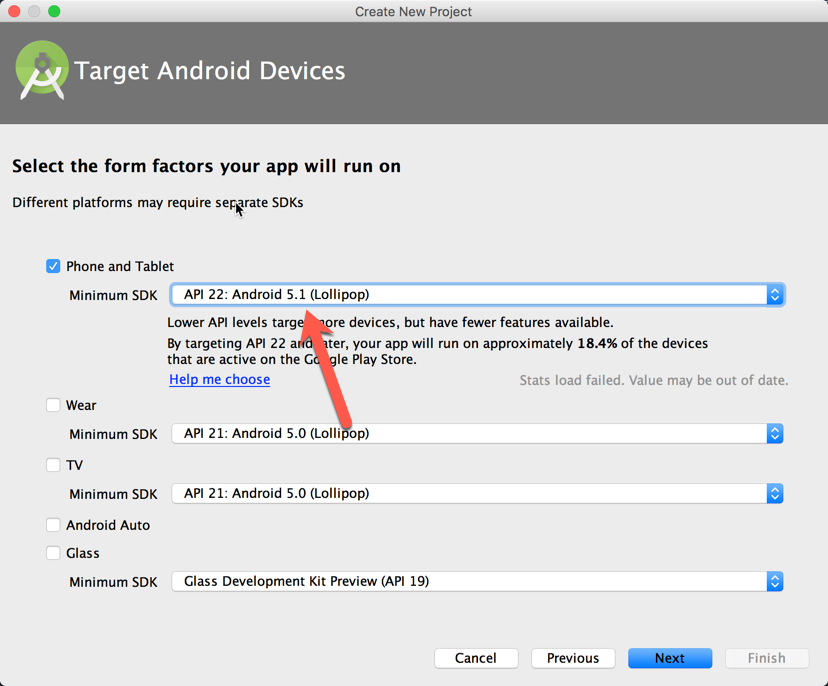The width and height of the screenshot is (828, 686).
Task: Click the Cancel button
Action: [476, 658]
